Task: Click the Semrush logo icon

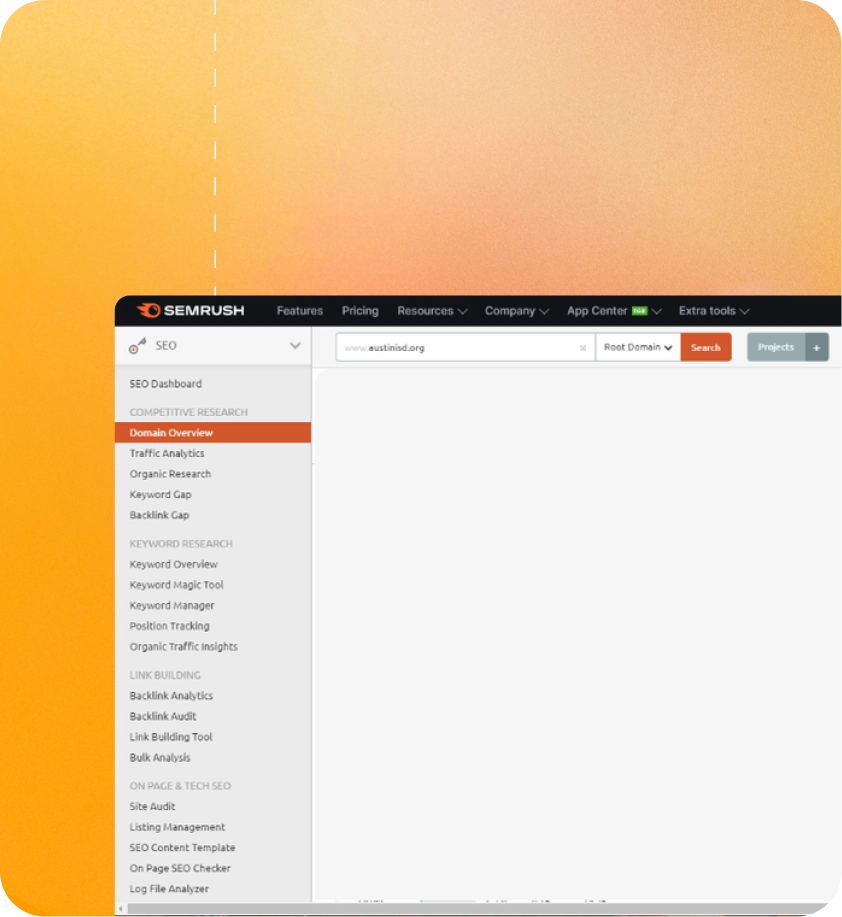Action: pyautogui.click(x=149, y=311)
